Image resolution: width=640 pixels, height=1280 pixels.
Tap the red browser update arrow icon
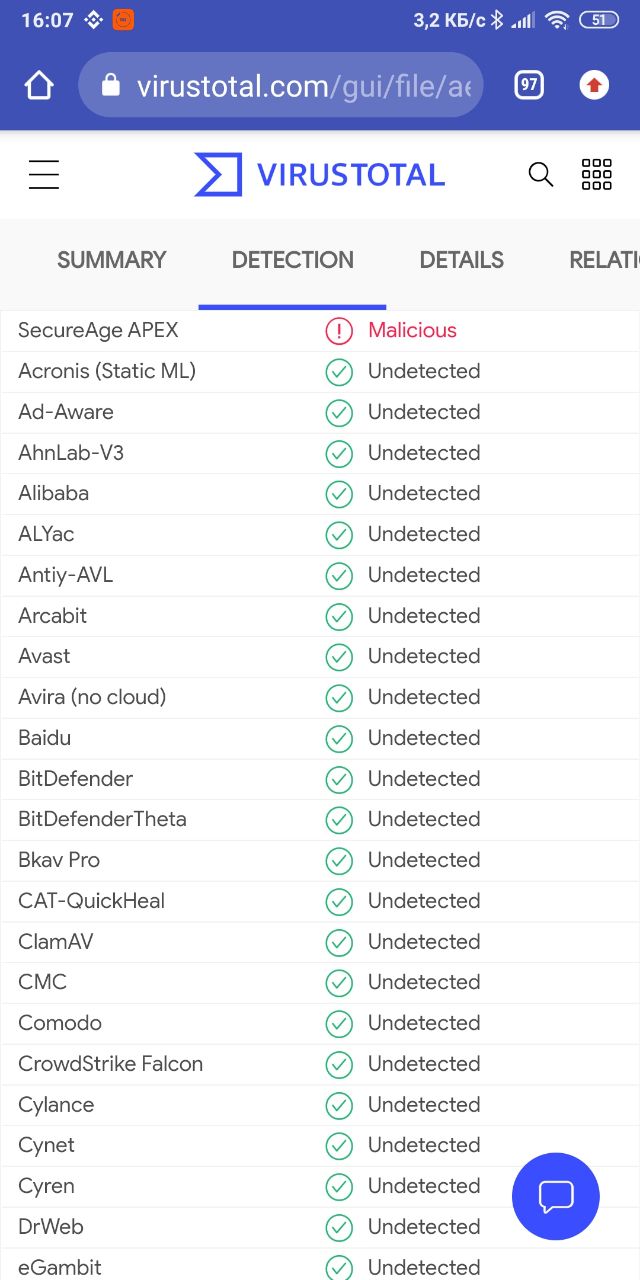pyautogui.click(x=594, y=86)
